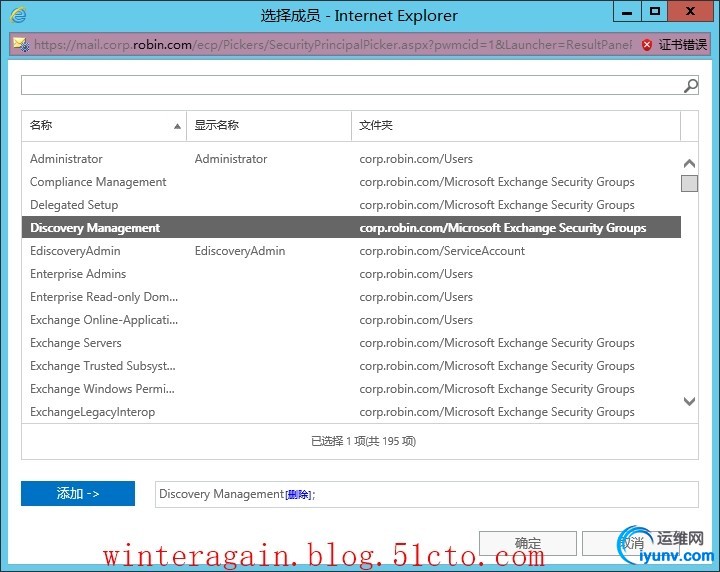720x572 pixels.
Task: Click folder cell of Exchange Servers row
Action: click(x=497, y=343)
